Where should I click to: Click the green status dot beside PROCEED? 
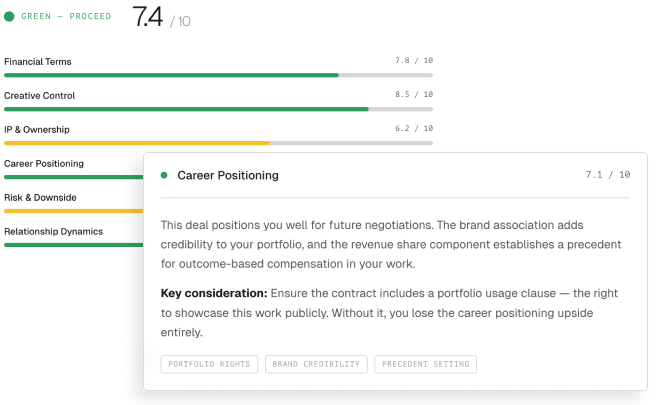[x=9, y=16]
